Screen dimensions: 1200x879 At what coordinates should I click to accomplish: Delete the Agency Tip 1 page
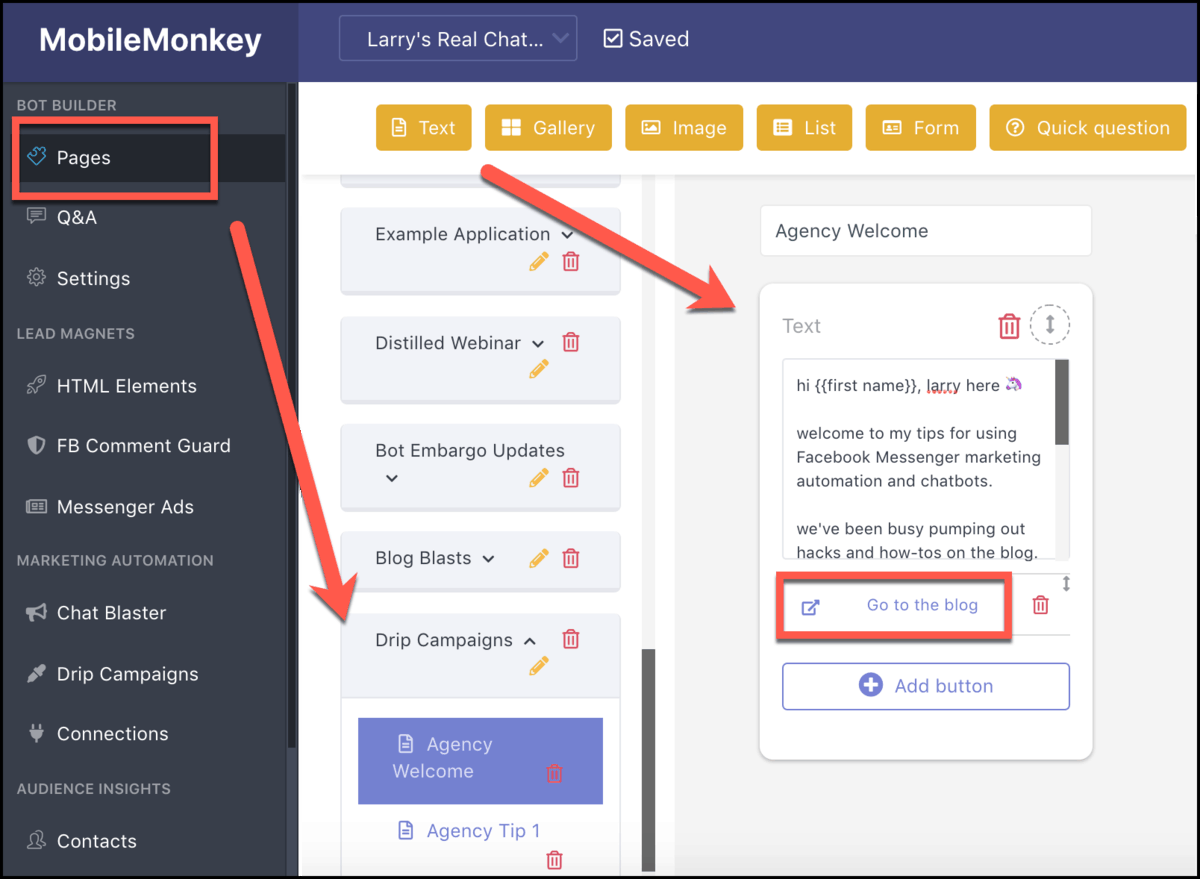coord(555,859)
